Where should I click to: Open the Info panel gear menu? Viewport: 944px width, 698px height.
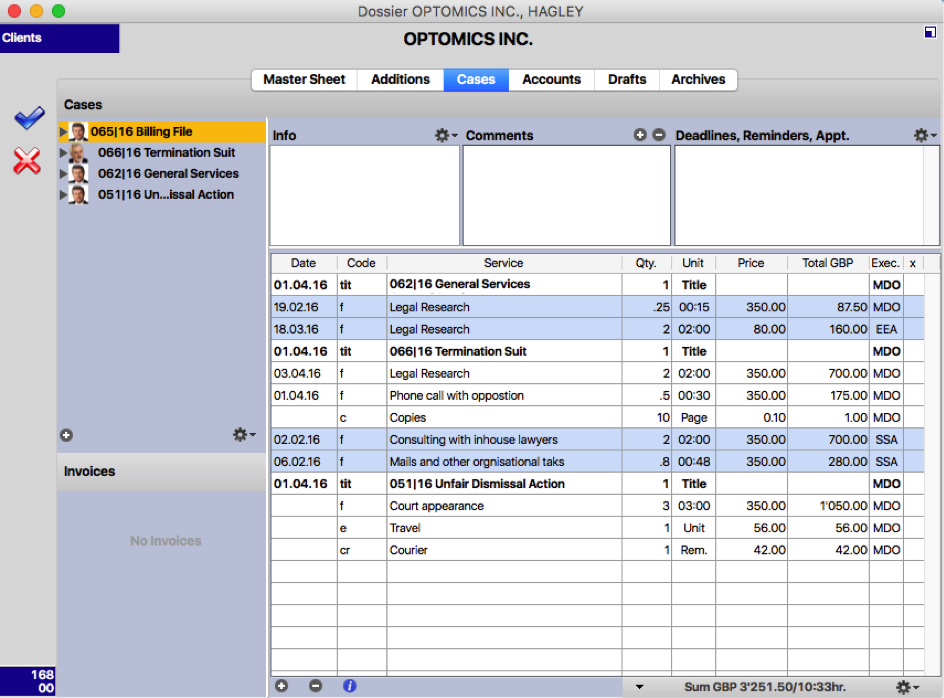tap(443, 135)
